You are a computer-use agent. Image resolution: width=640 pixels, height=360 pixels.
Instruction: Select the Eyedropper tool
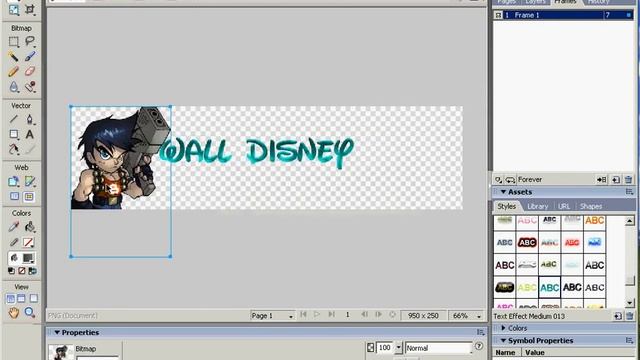tap(13, 227)
